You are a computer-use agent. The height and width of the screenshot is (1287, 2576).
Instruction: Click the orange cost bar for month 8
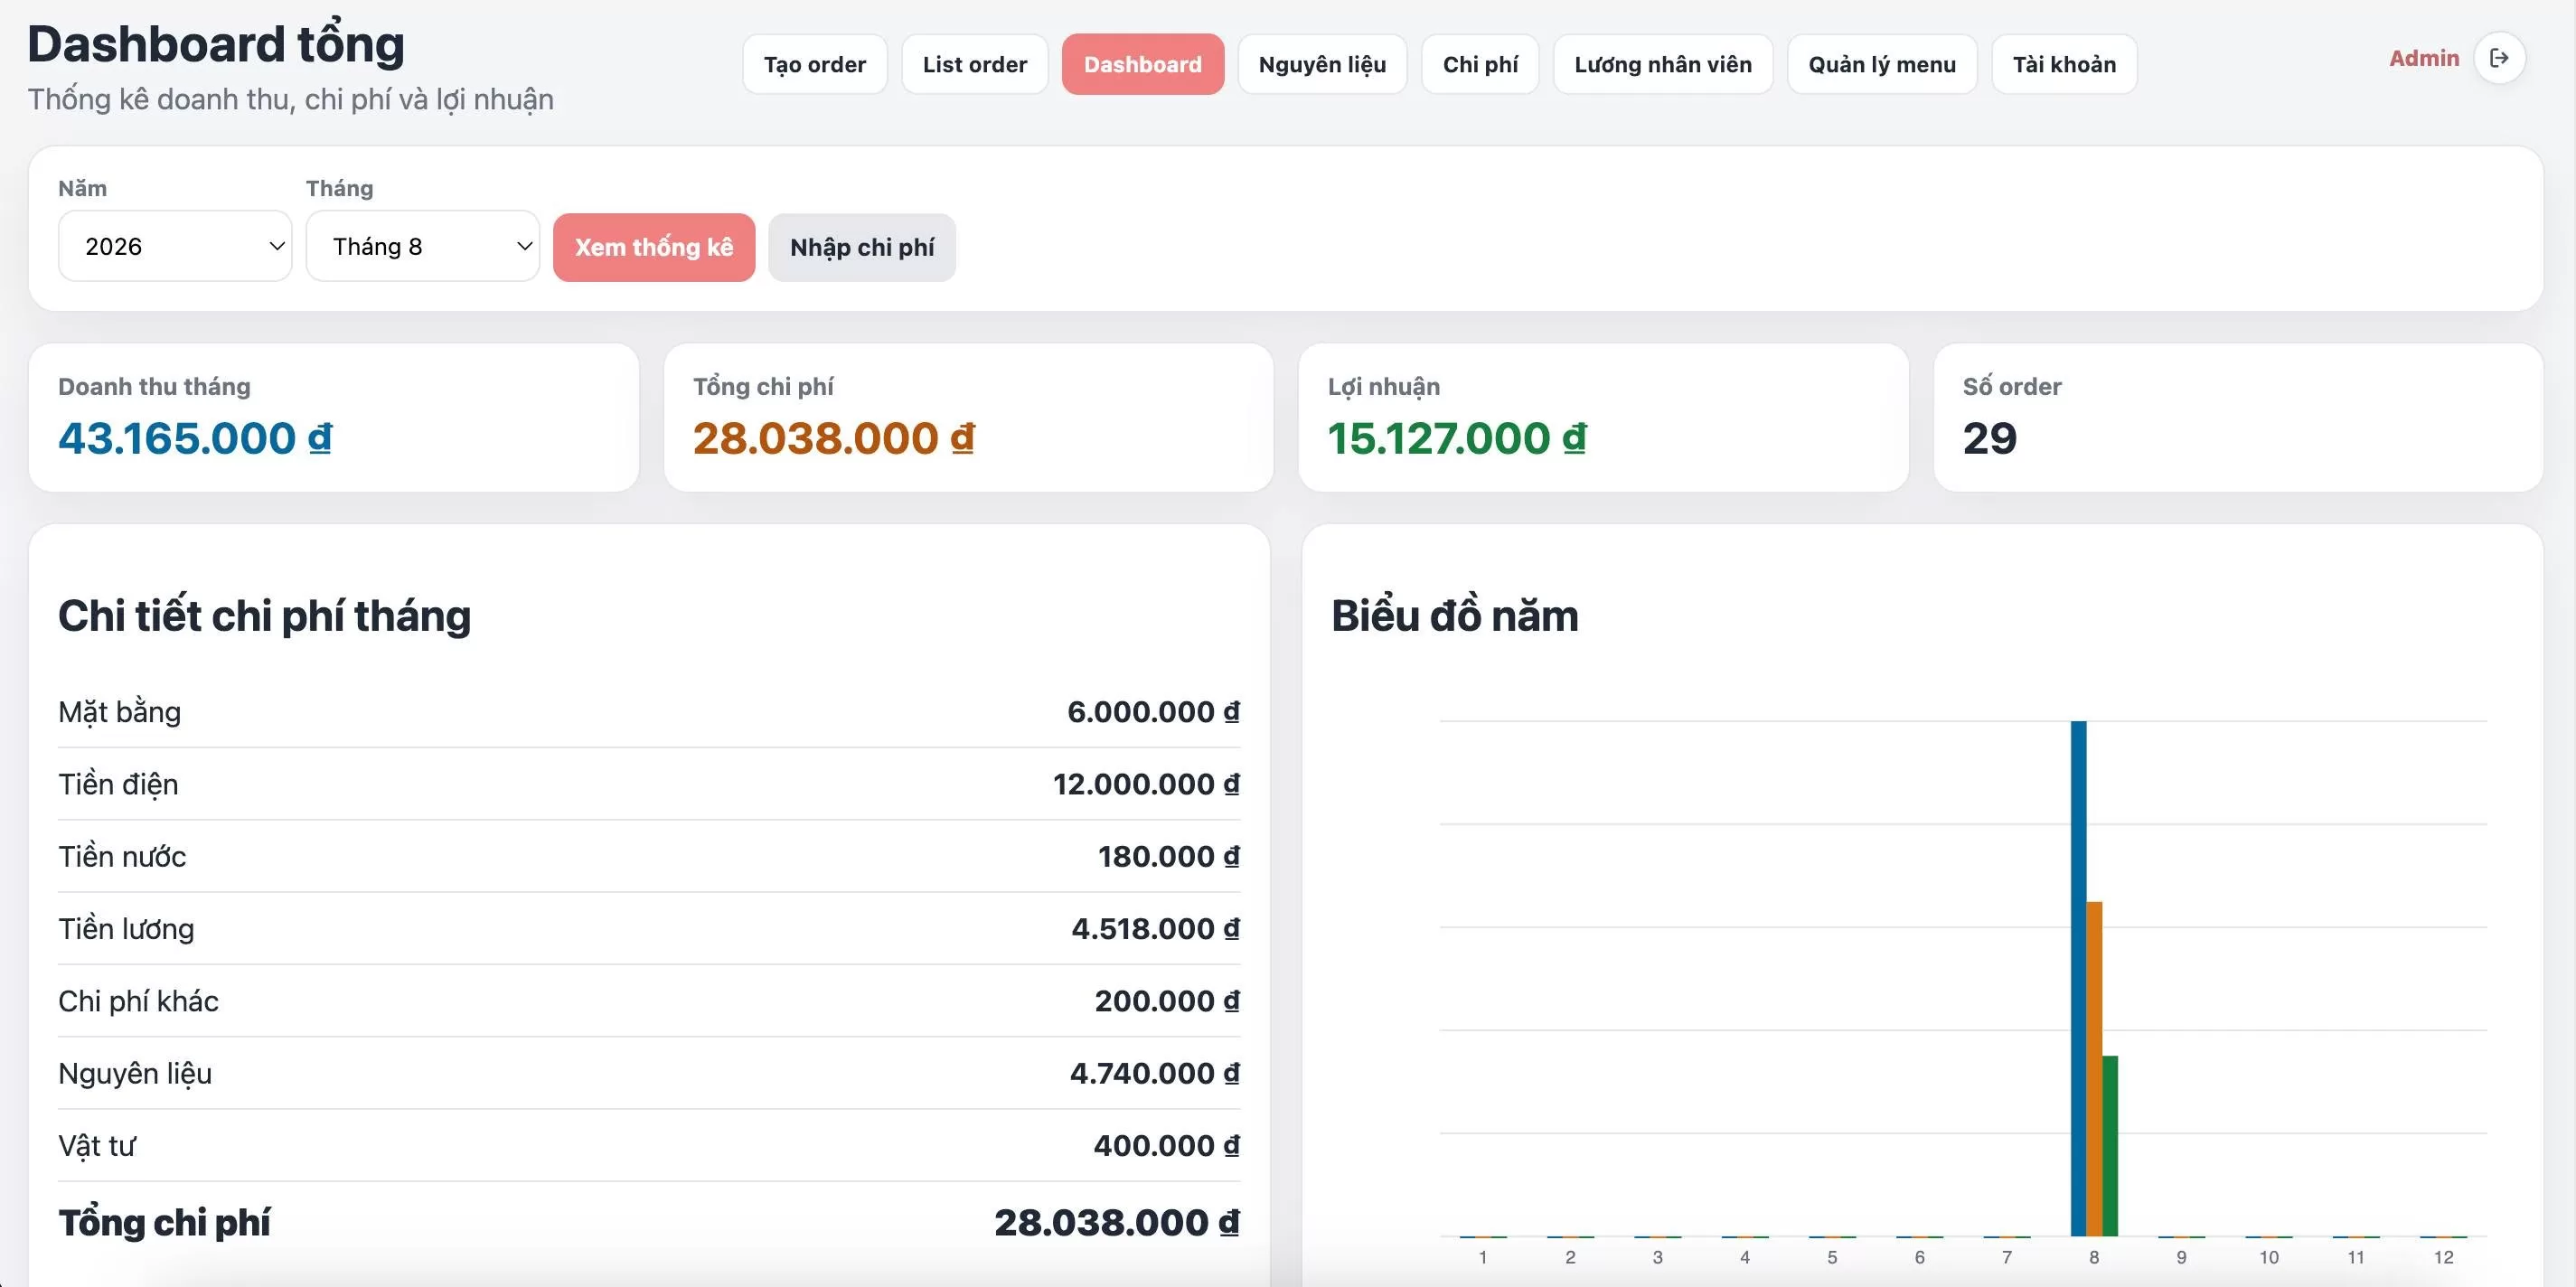pos(2094,1069)
